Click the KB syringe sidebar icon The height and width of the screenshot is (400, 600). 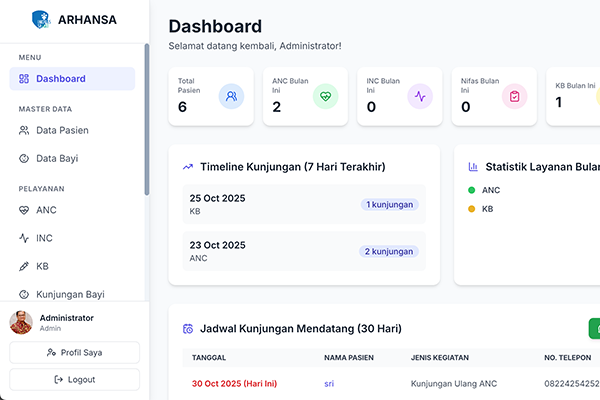(24, 266)
